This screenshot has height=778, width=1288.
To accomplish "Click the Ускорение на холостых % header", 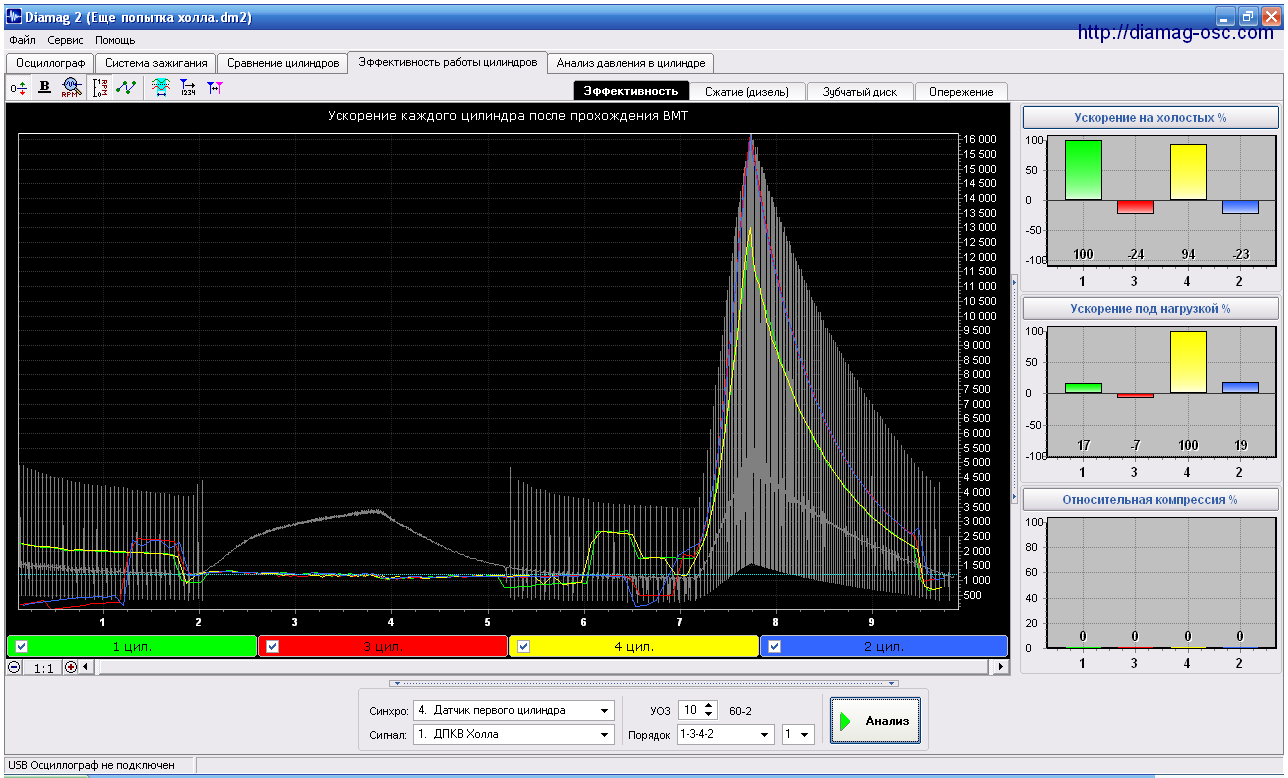I will (1150, 117).
